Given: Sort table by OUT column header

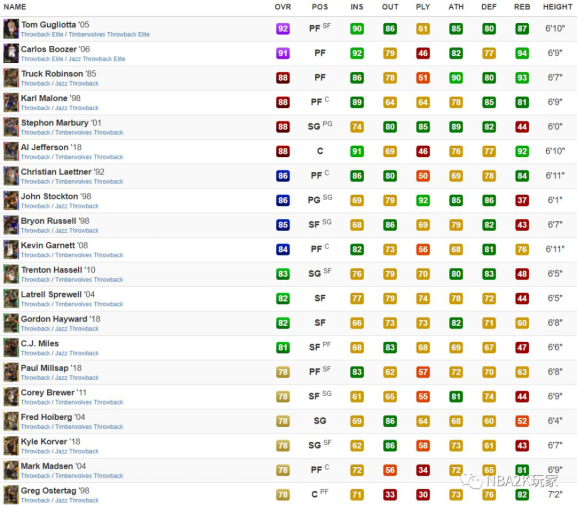Looking at the screenshot, I should click(x=390, y=7).
